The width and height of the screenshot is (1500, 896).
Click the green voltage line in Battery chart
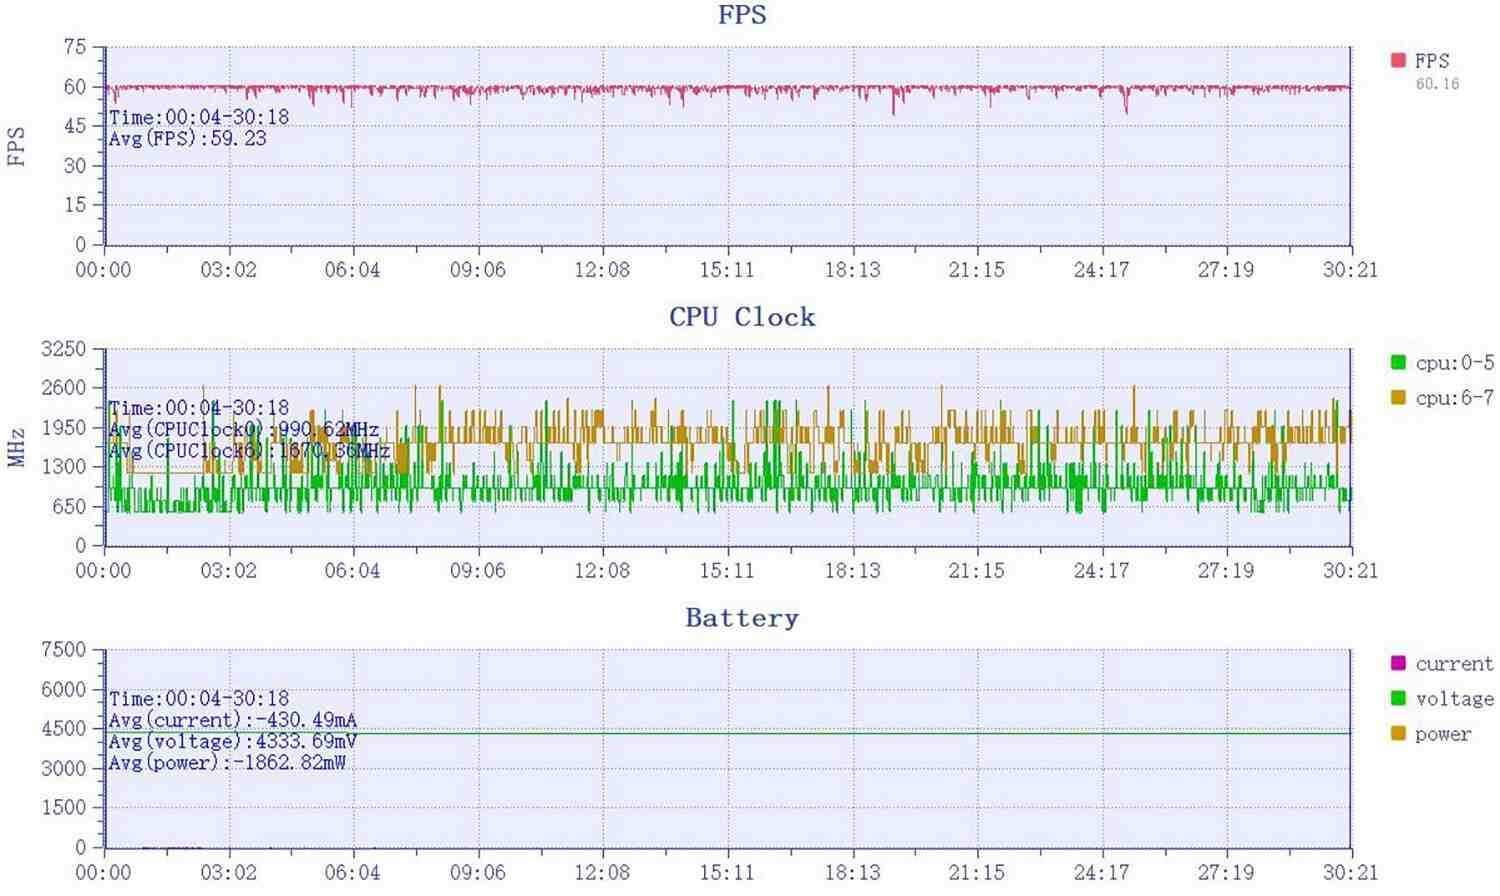click(x=728, y=733)
